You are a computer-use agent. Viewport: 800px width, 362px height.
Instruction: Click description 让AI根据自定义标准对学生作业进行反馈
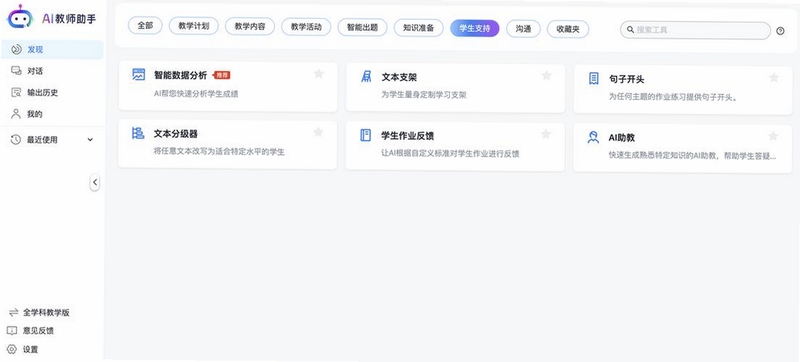click(x=451, y=153)
